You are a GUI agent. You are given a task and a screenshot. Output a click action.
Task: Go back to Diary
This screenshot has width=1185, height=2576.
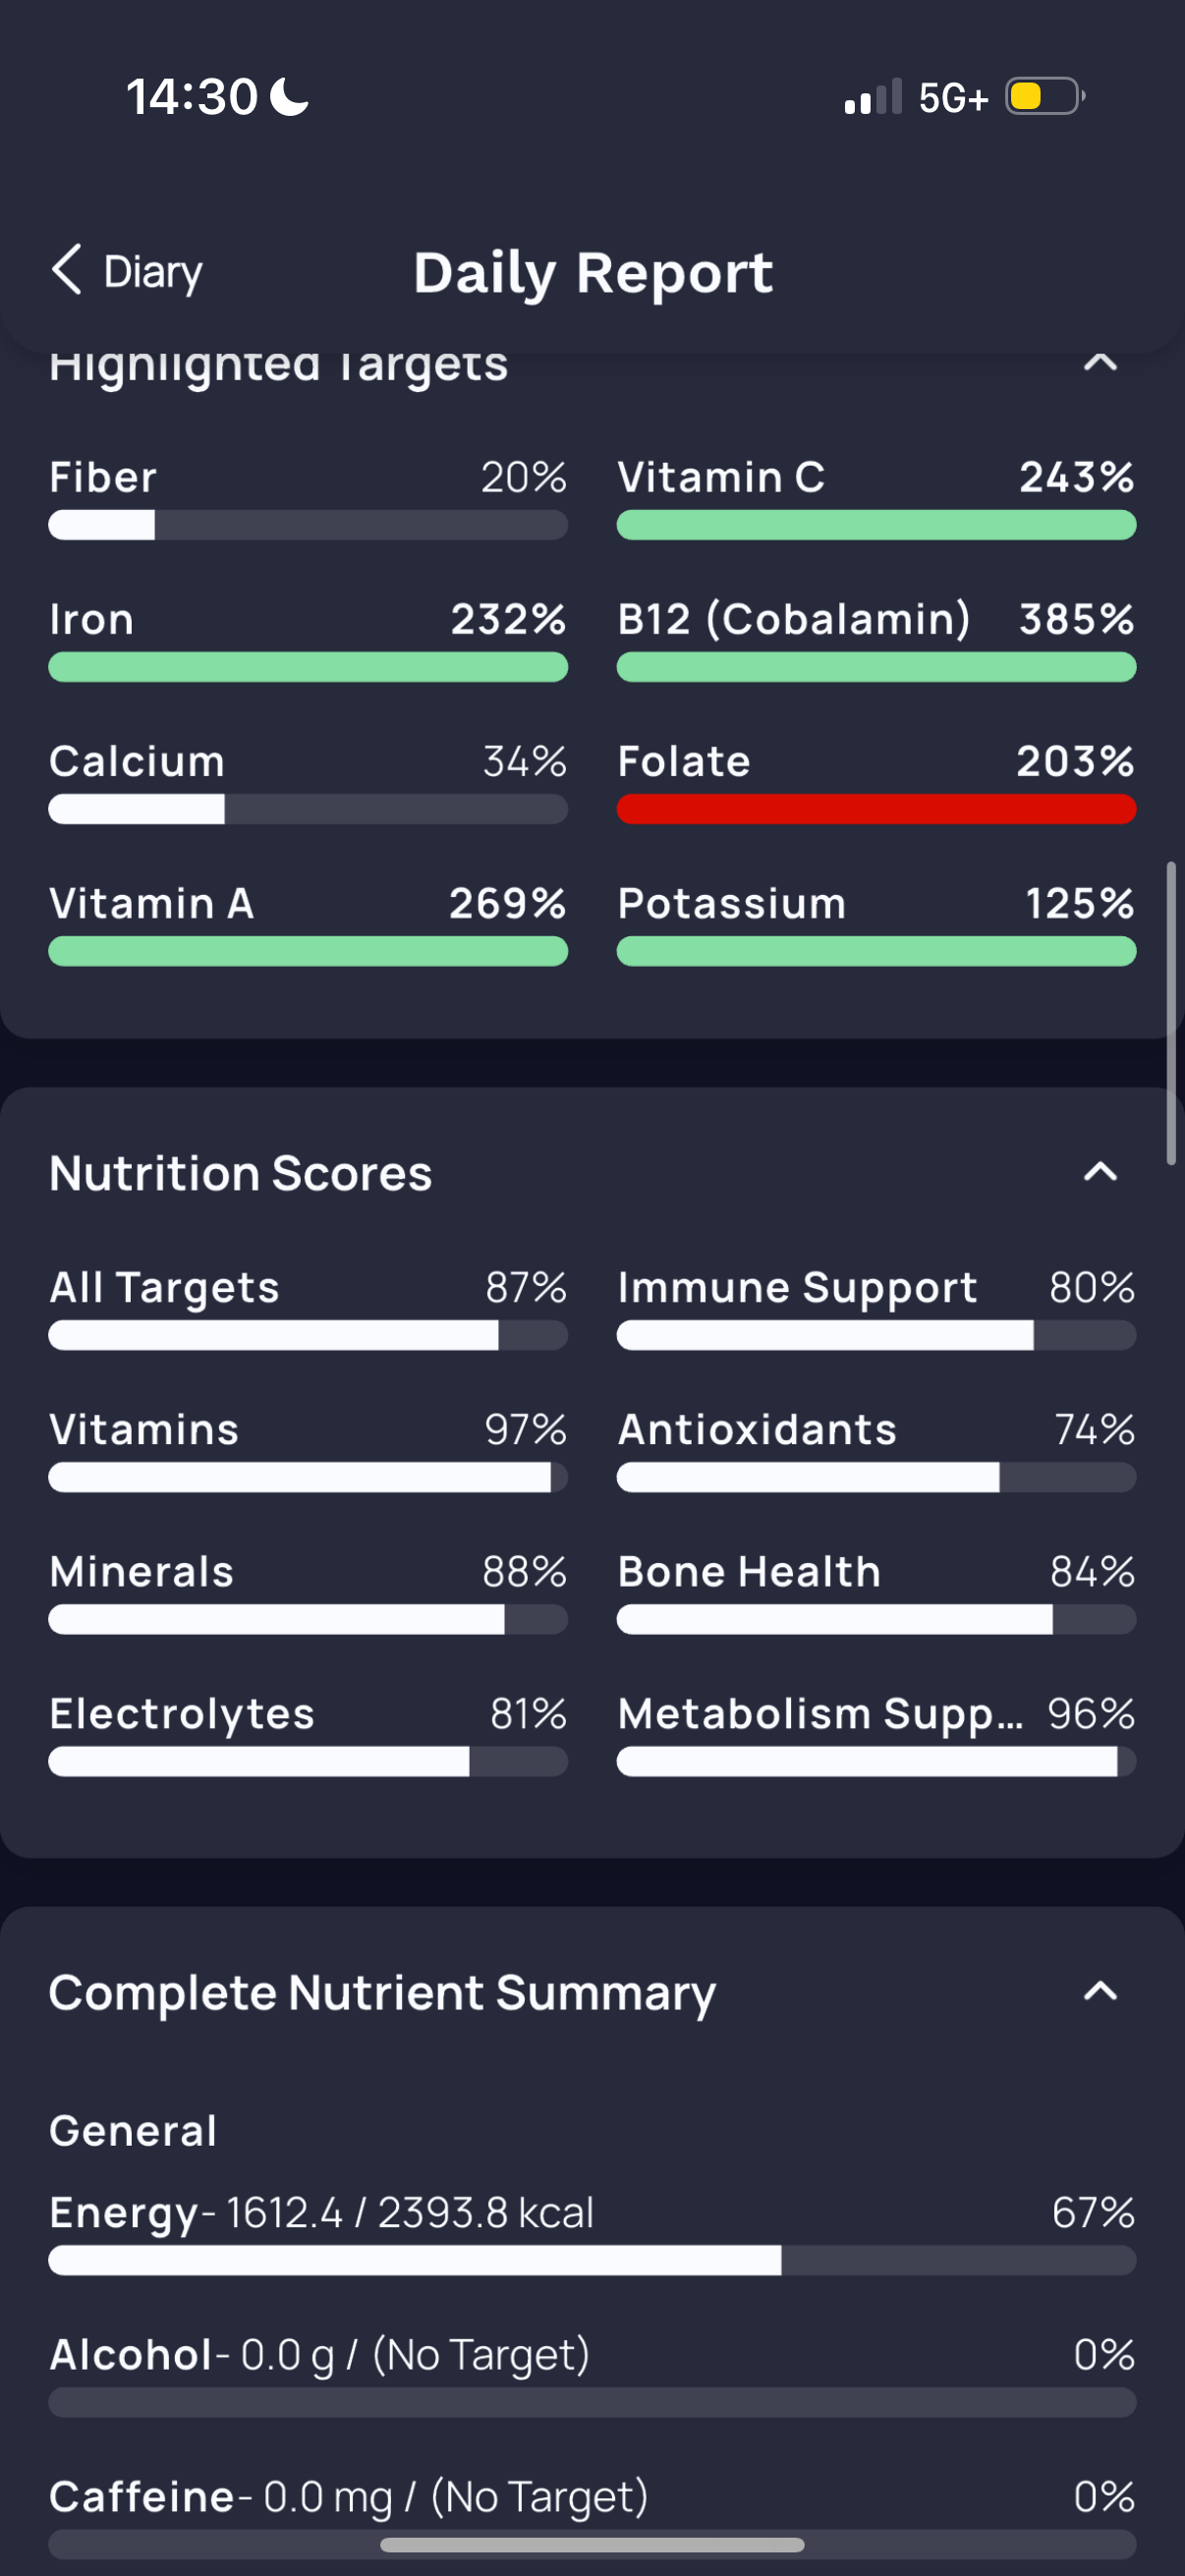click(x=127, y=271)
